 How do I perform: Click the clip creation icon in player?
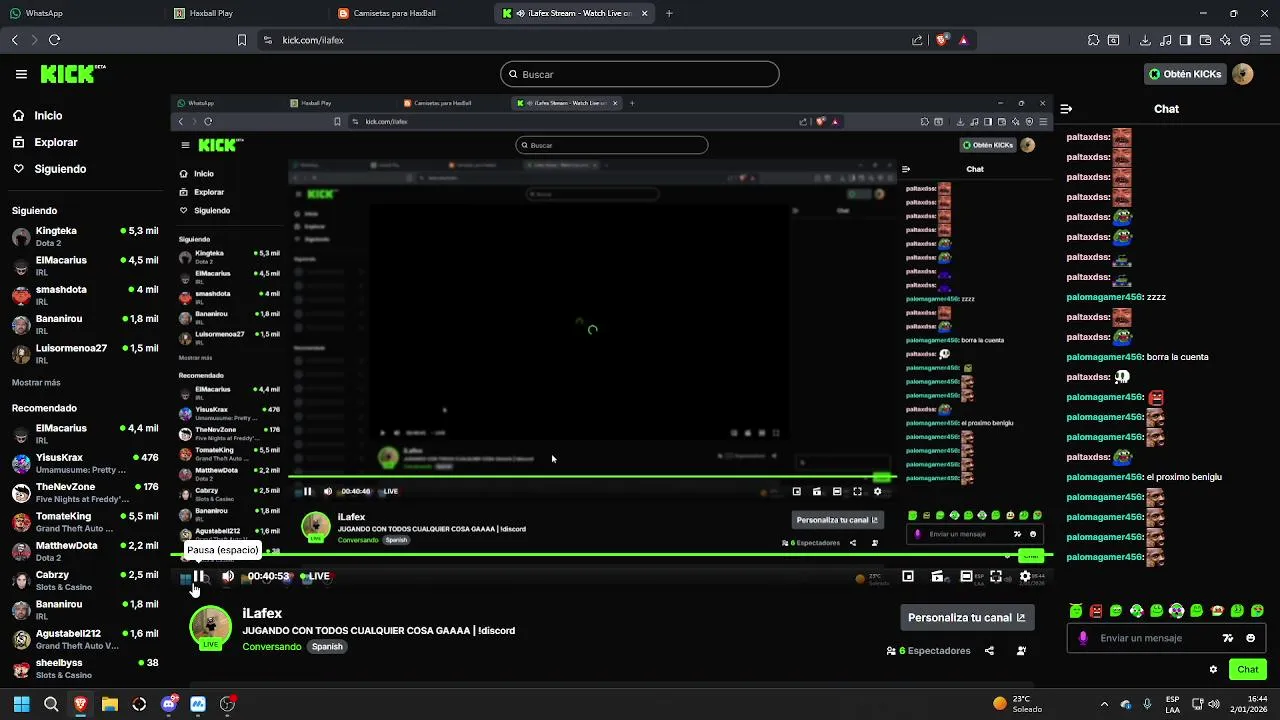937,576
